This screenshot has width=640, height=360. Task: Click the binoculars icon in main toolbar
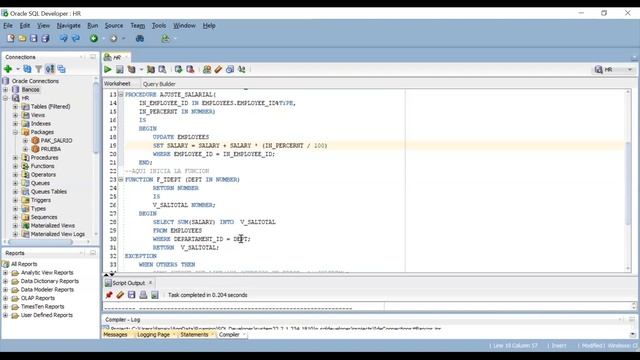[140, 38]
